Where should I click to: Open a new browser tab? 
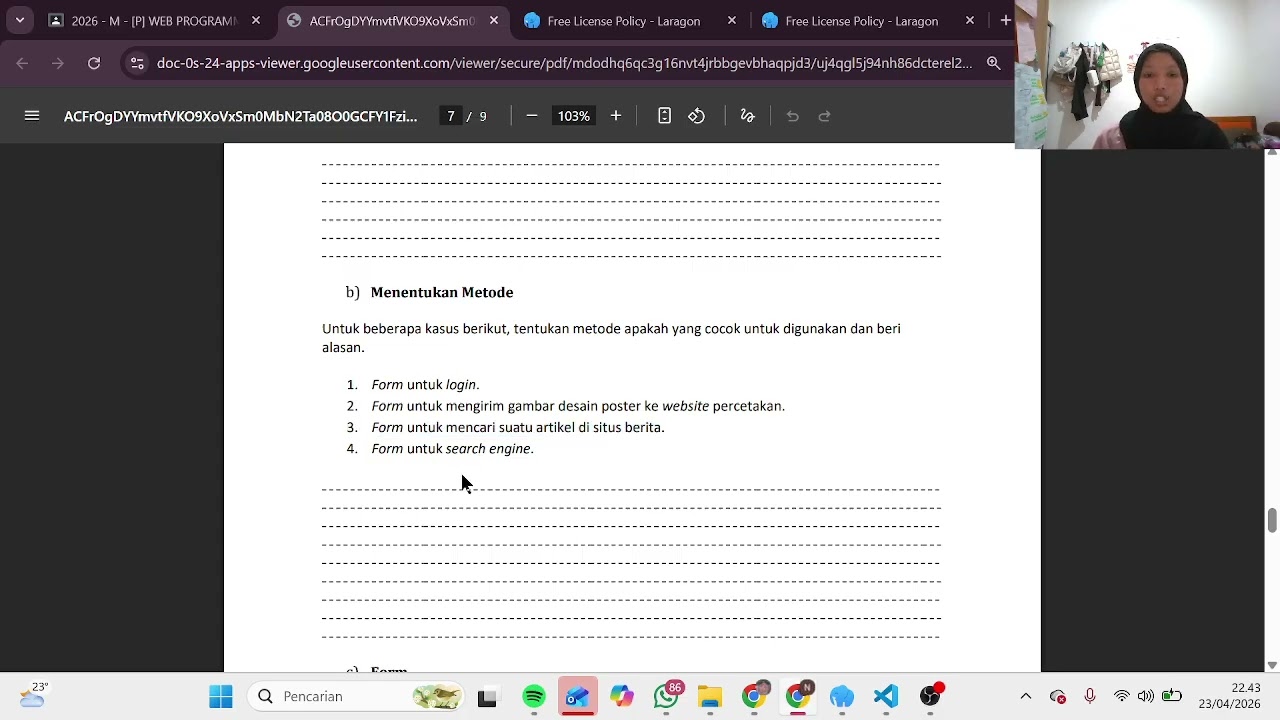point(1005,20)
